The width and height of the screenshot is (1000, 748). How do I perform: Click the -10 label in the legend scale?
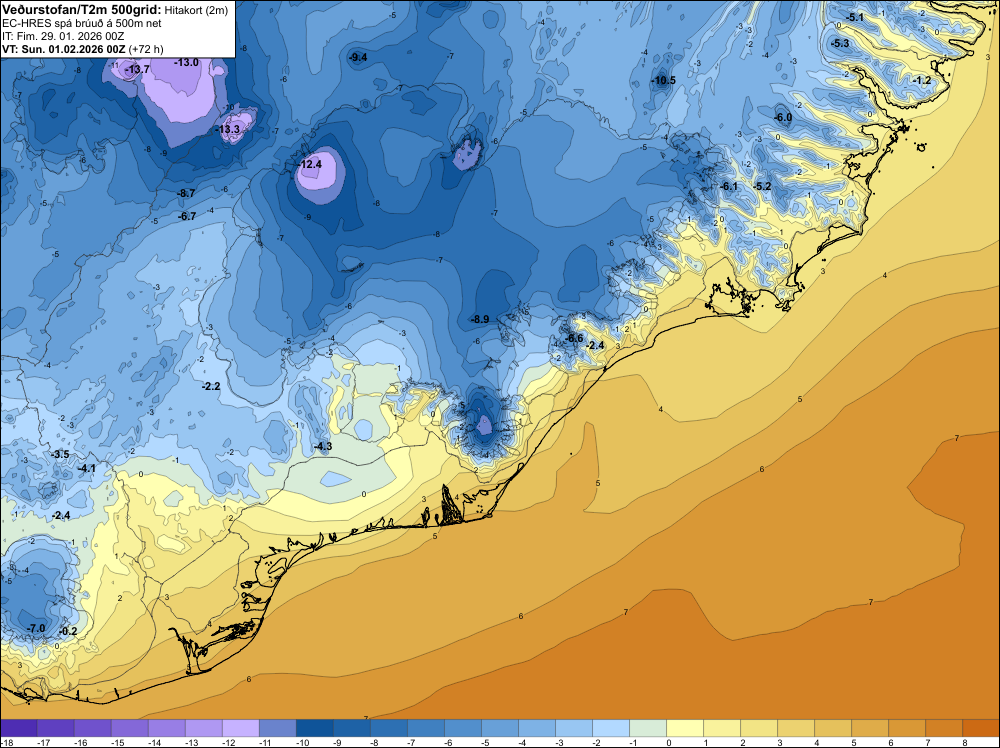[x=303, y=743]
